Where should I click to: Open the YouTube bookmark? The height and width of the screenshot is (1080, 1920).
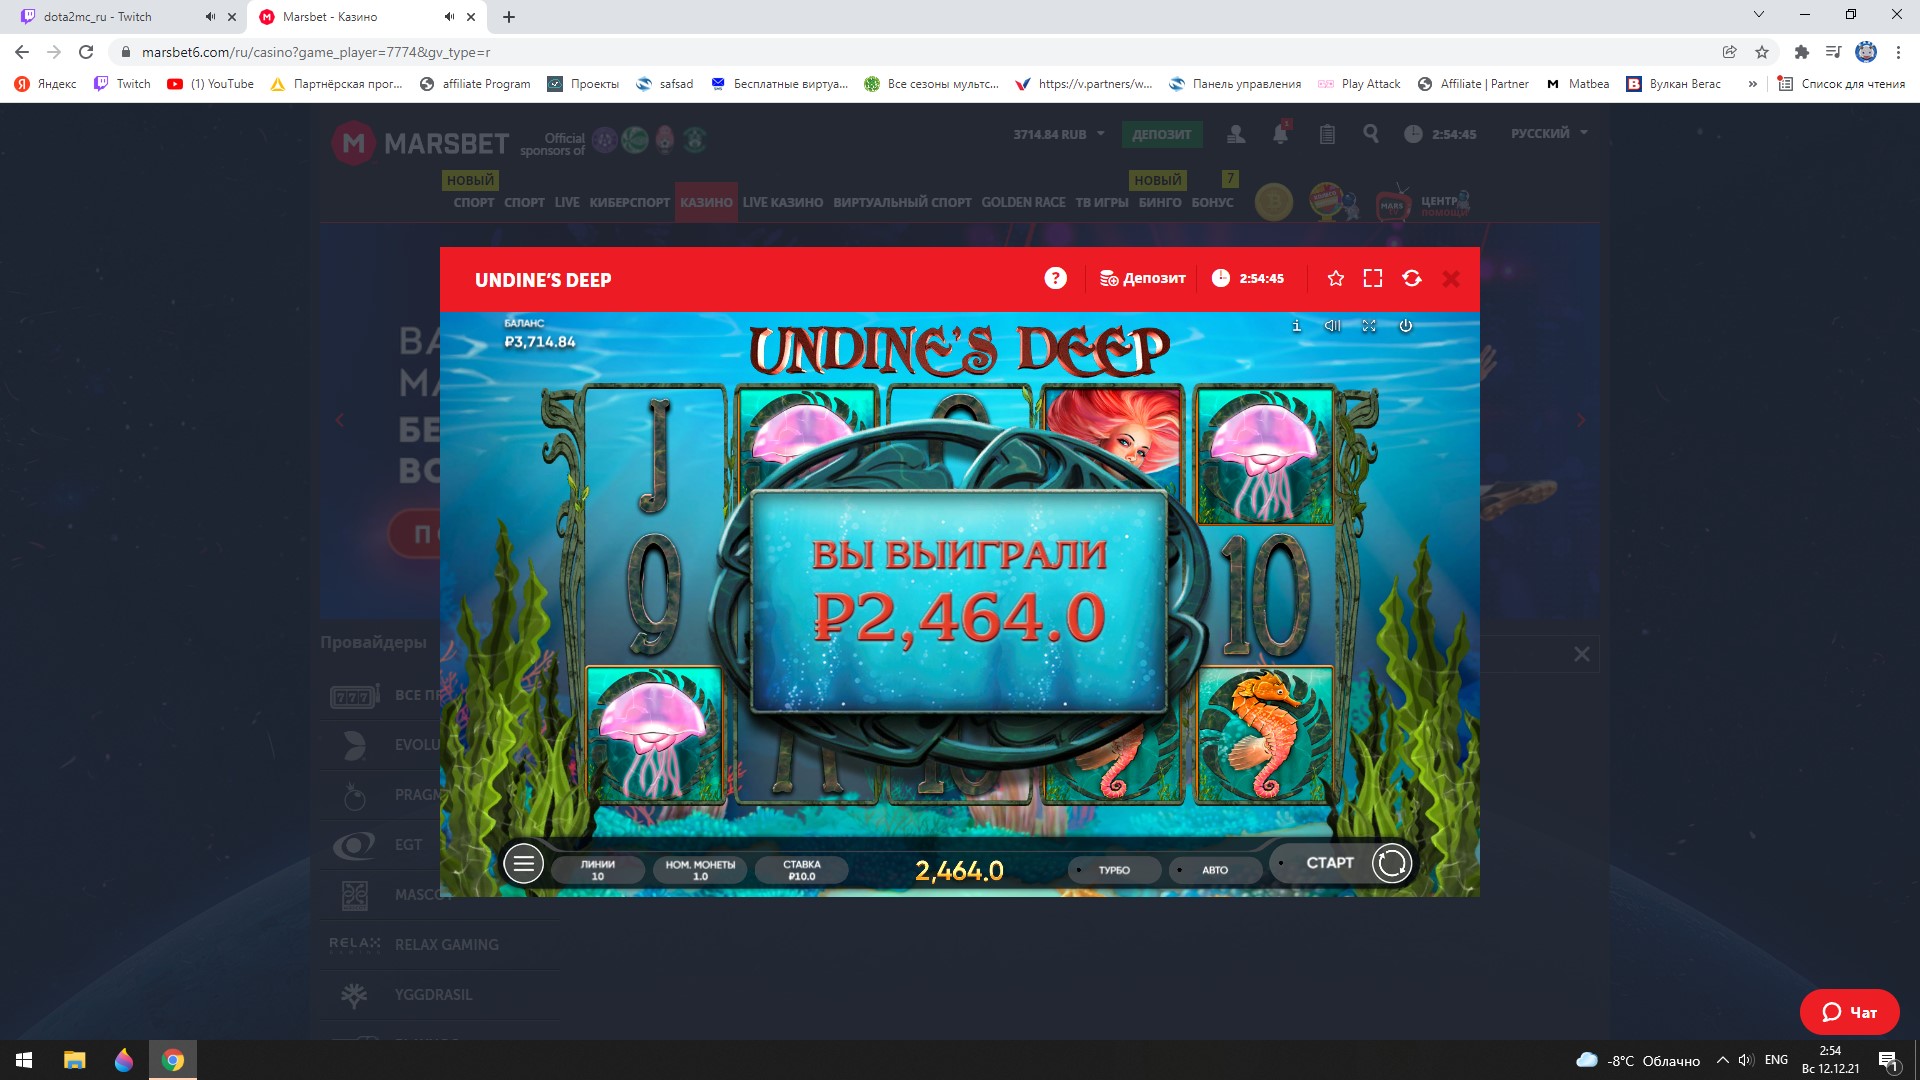coord(211,84)
